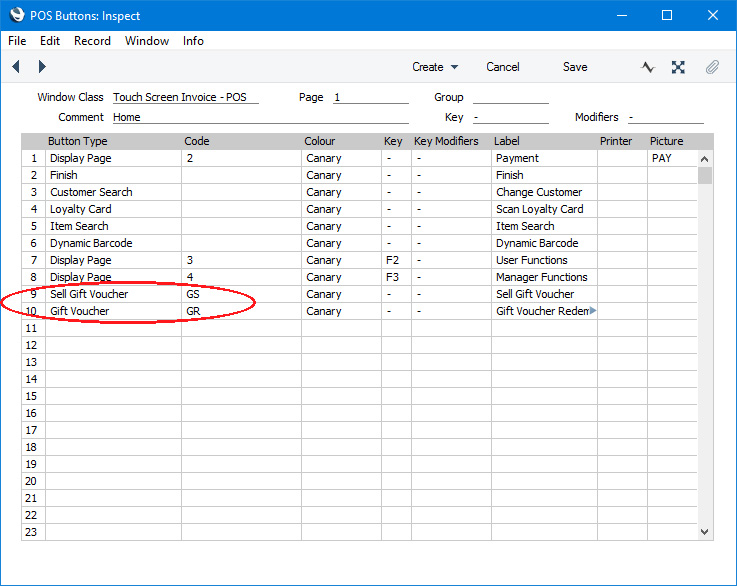Click the Change Customer label cell
The image size is (737, 586).
pyautogui.click(x=544, y=192)
